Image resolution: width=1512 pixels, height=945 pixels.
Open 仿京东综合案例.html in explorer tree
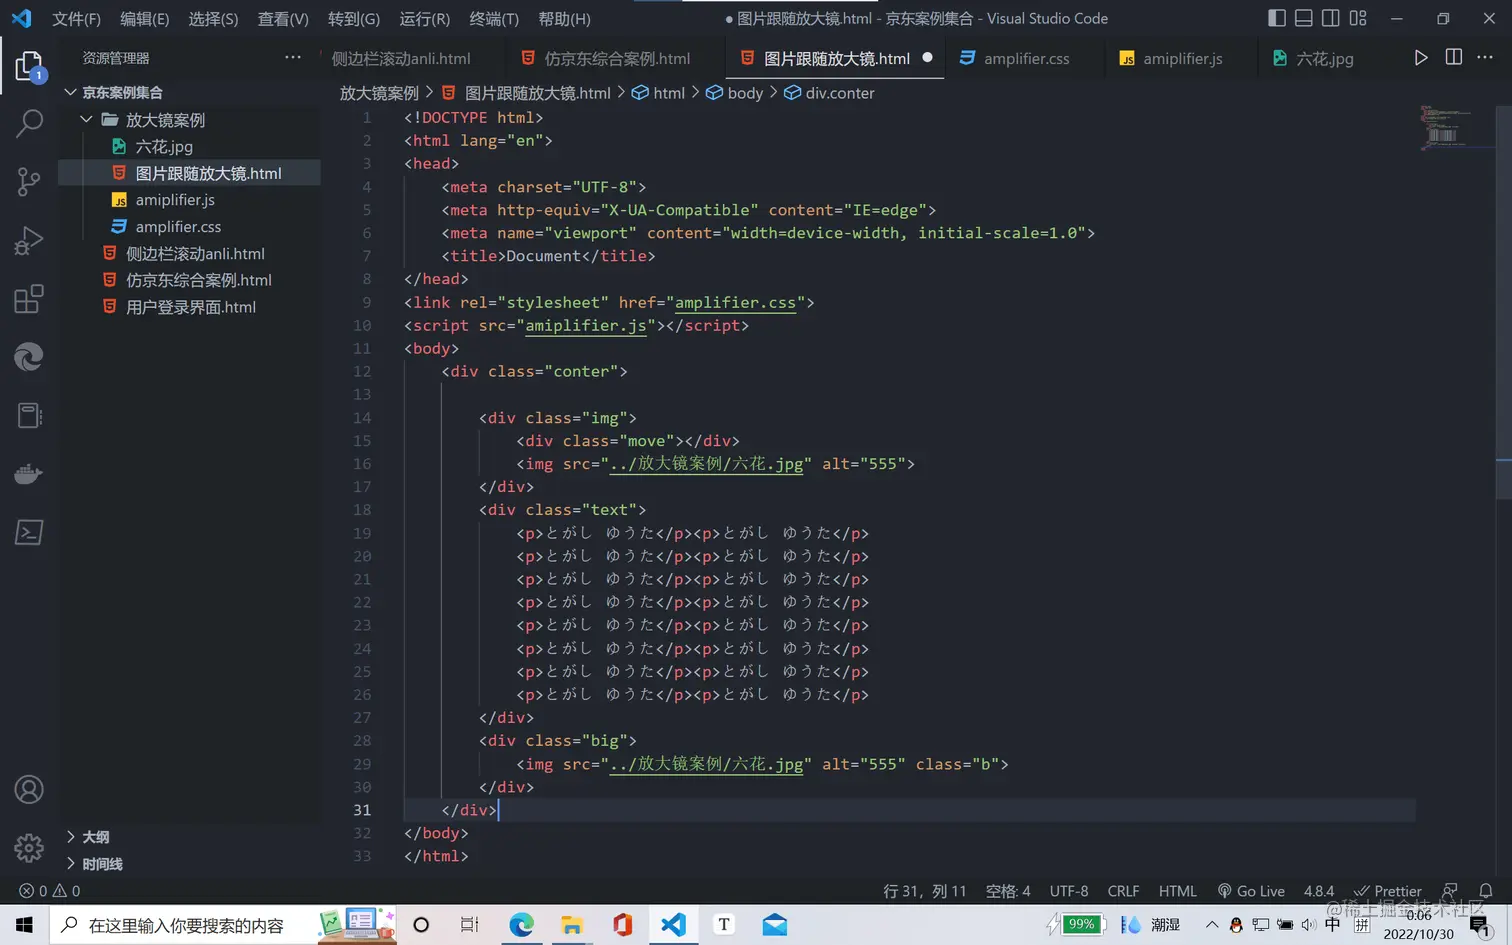[x=190, y=280]
